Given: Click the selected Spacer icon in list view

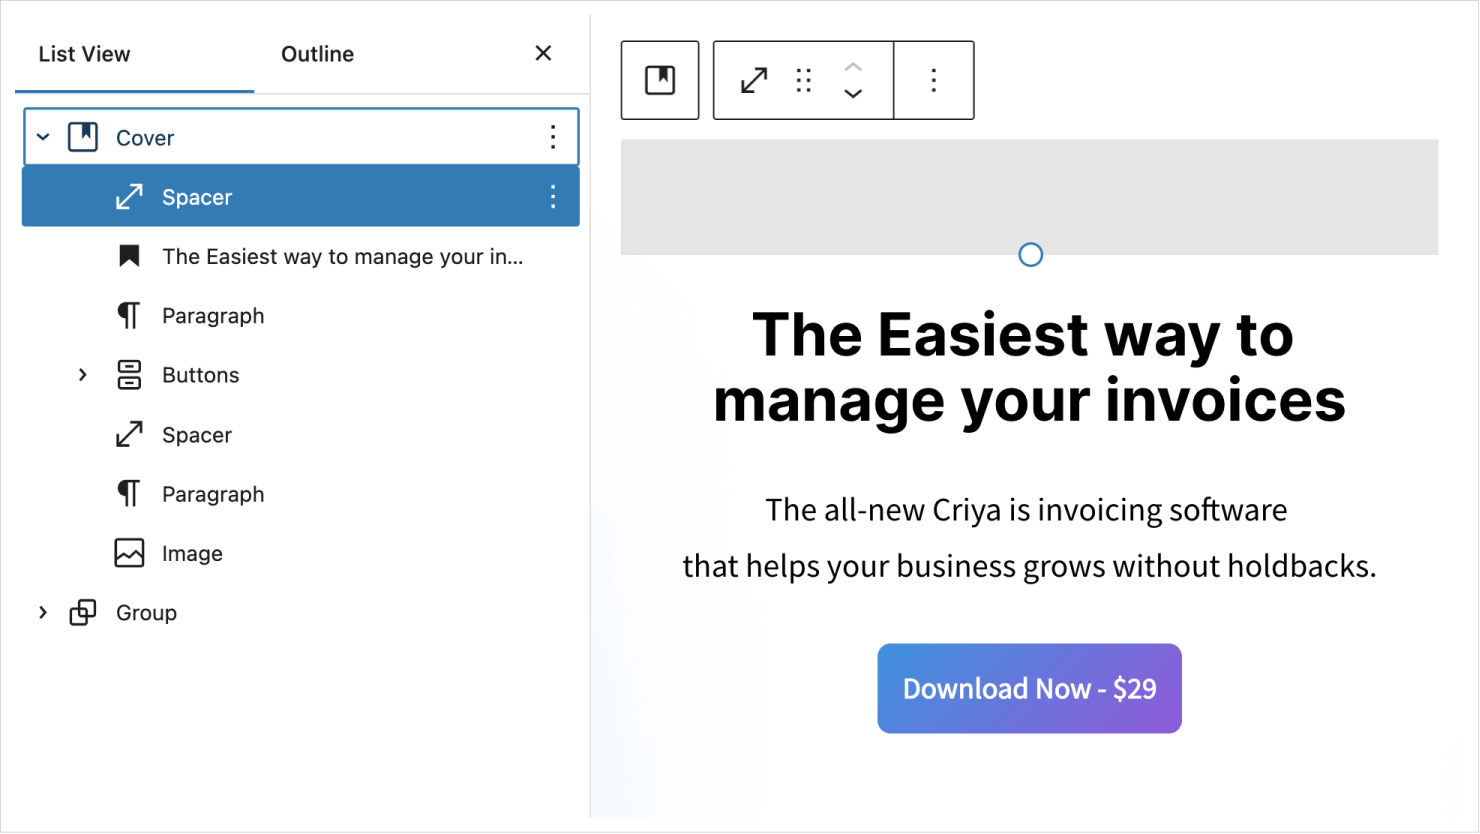Looking at the screenshot, I should [x=129, y=197].
